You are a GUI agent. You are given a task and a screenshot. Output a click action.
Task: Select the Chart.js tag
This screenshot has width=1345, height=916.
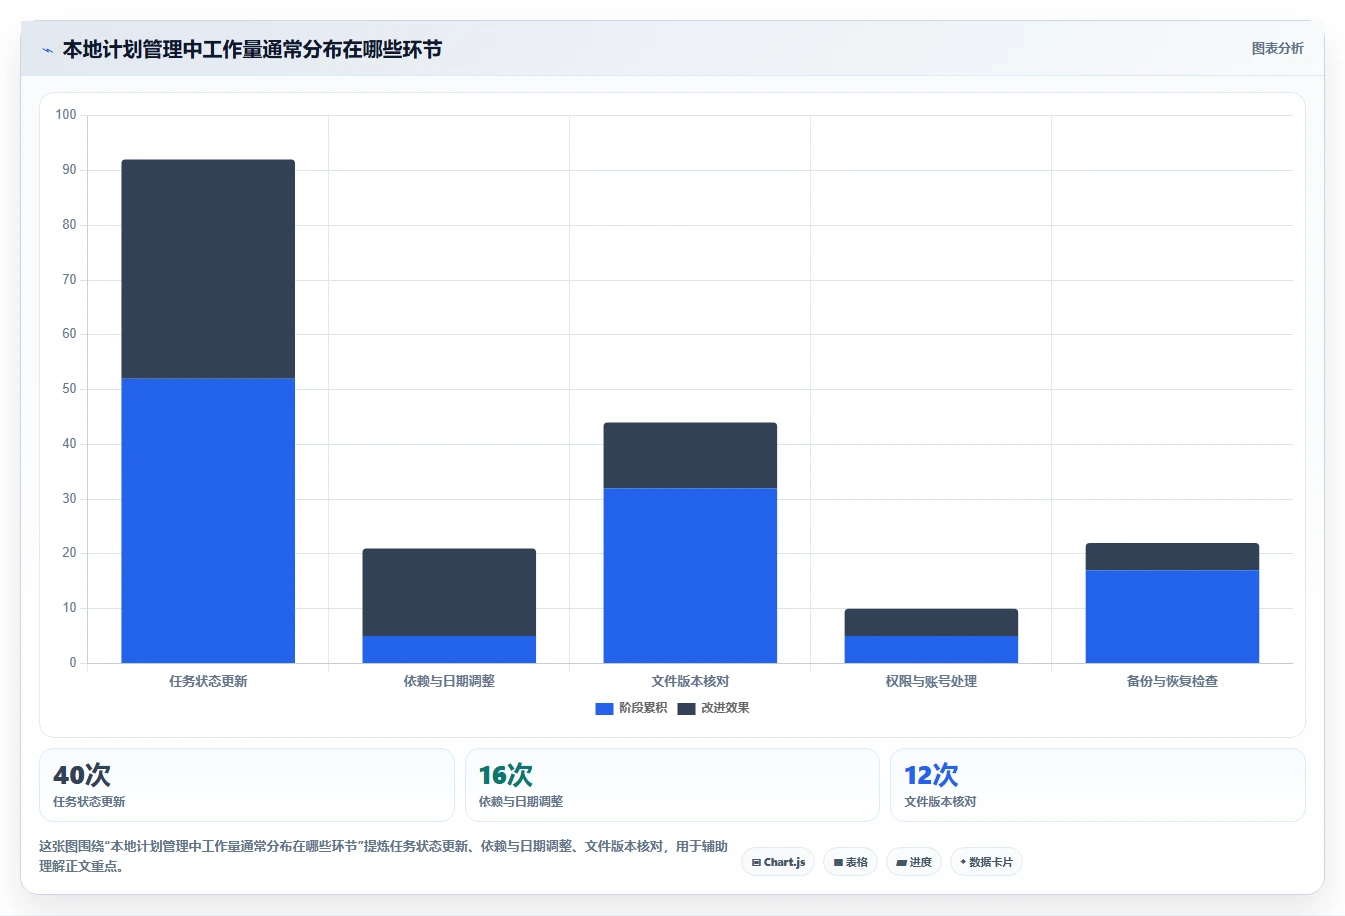(778, 862)
